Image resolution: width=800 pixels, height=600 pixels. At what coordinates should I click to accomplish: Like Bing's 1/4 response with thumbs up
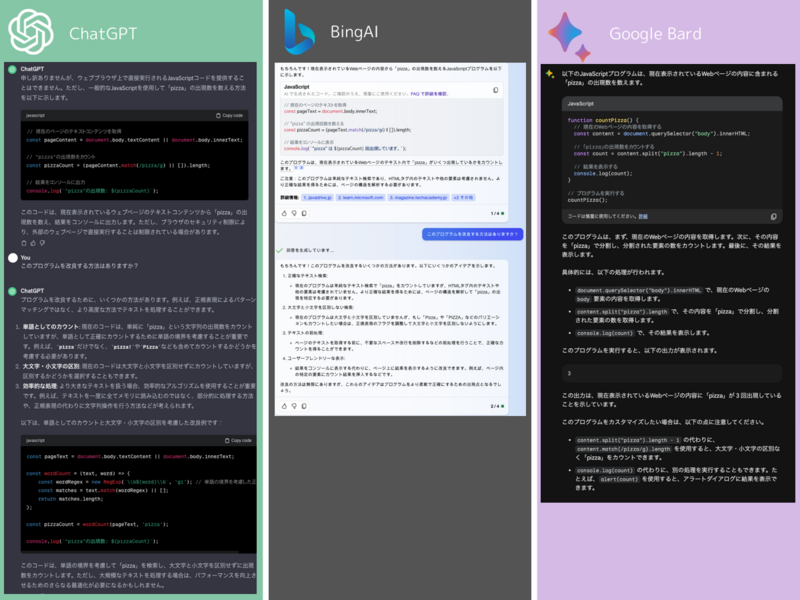click(284, 213)
